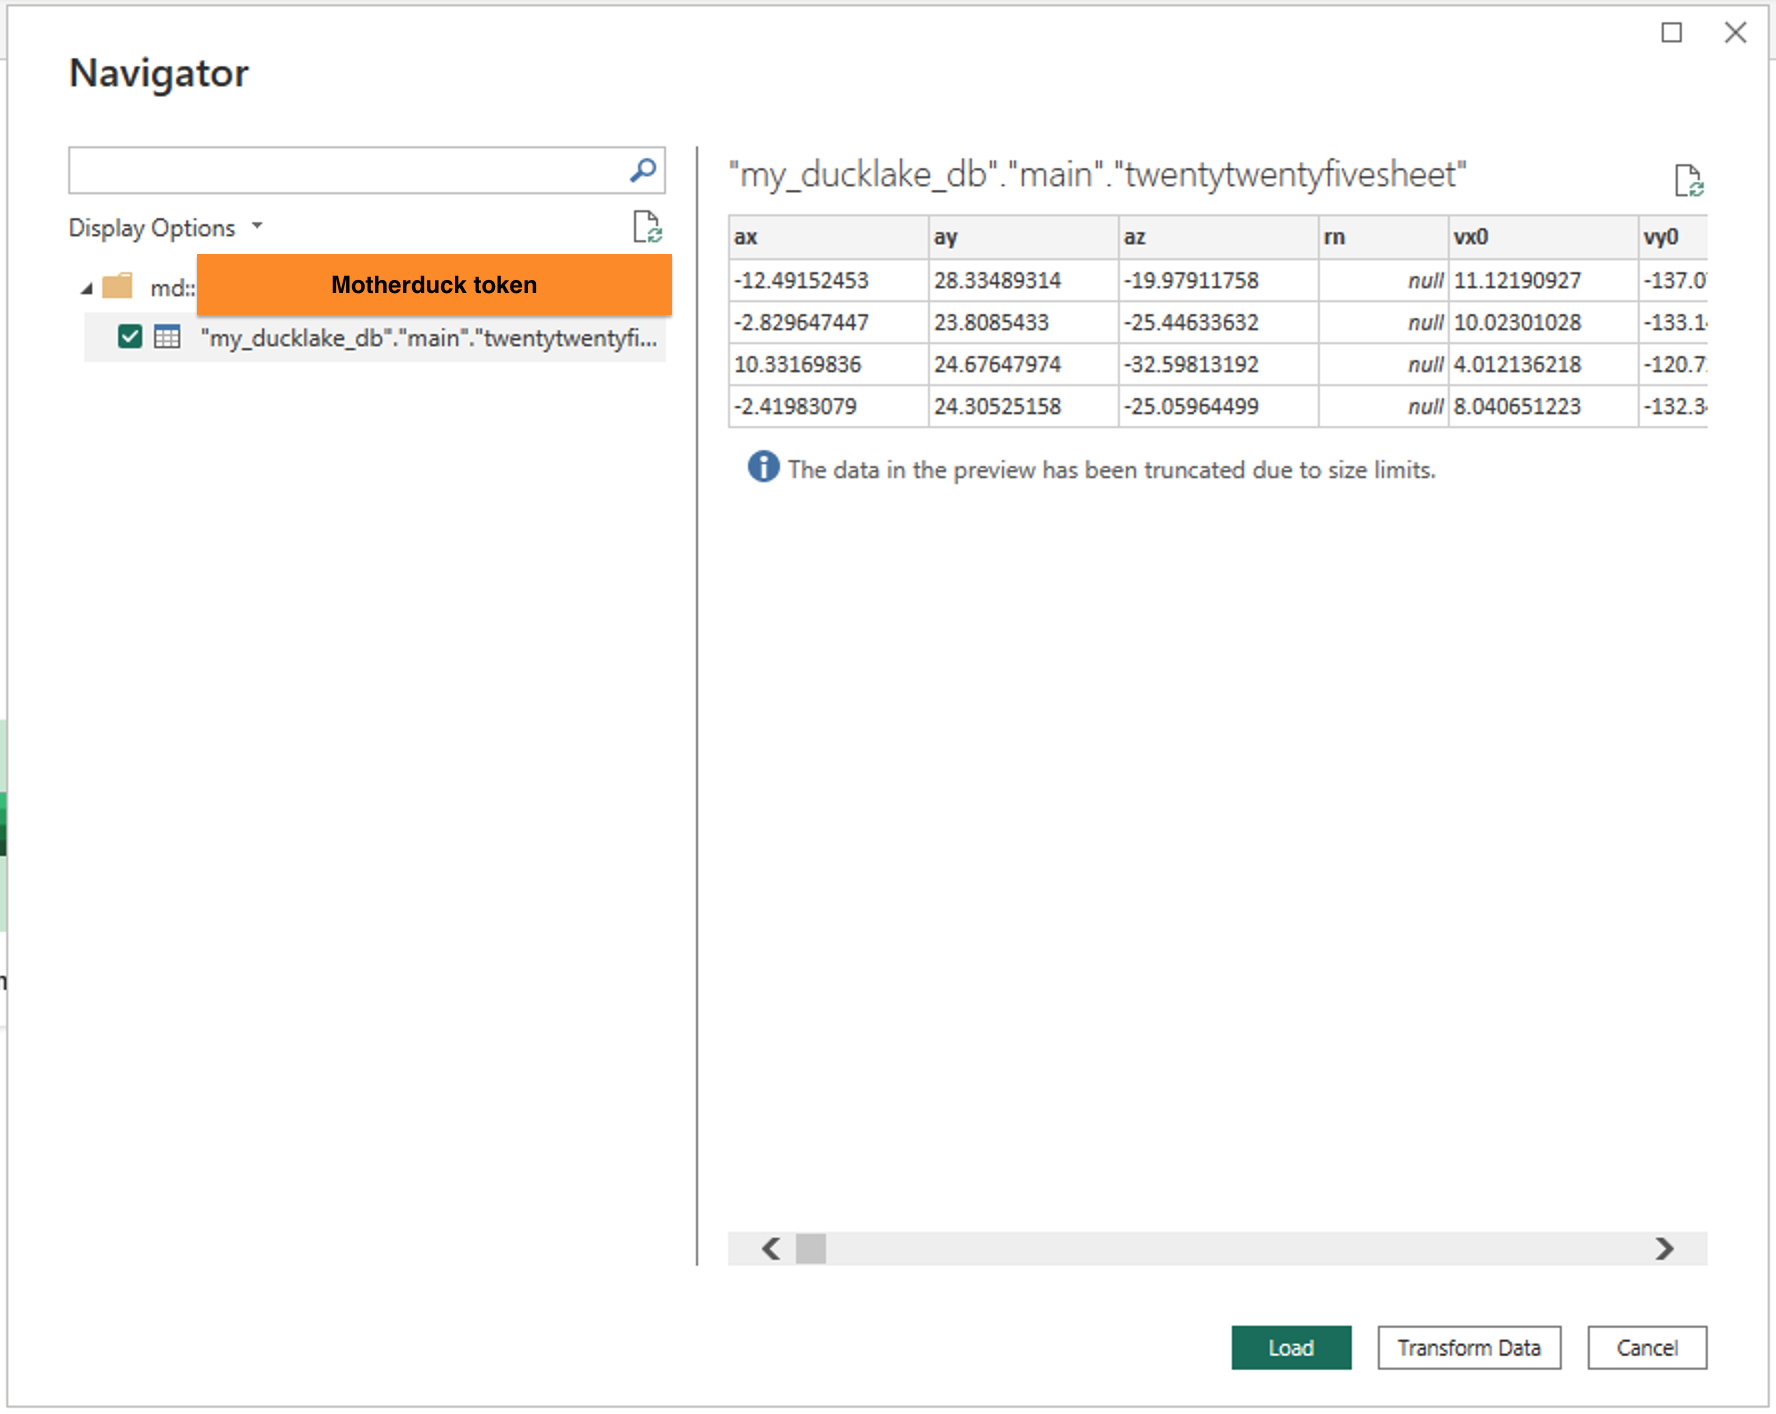The image size is (1776, 1414).
Task: Click the search magnifier icon
Action: click(643, 170)
